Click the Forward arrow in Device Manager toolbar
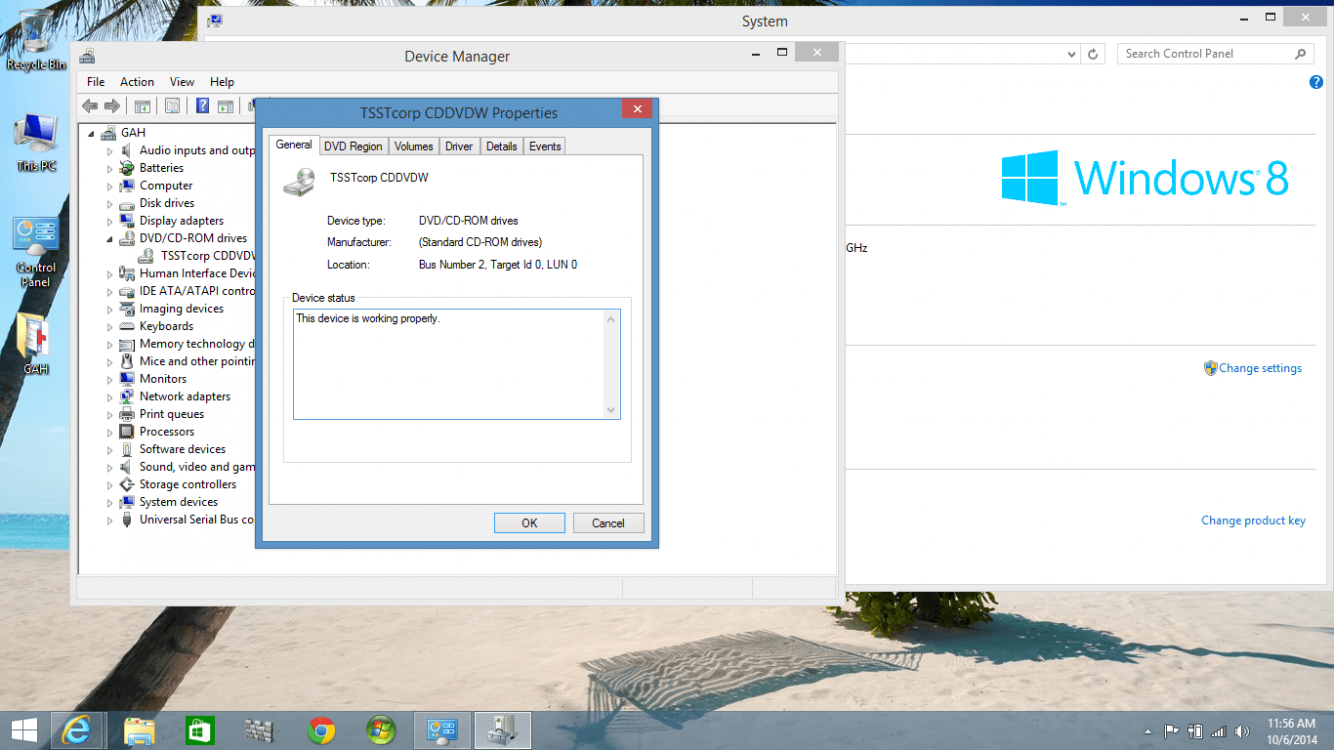1334x750 pixels. pyautogui.click(x=112, y=106)
